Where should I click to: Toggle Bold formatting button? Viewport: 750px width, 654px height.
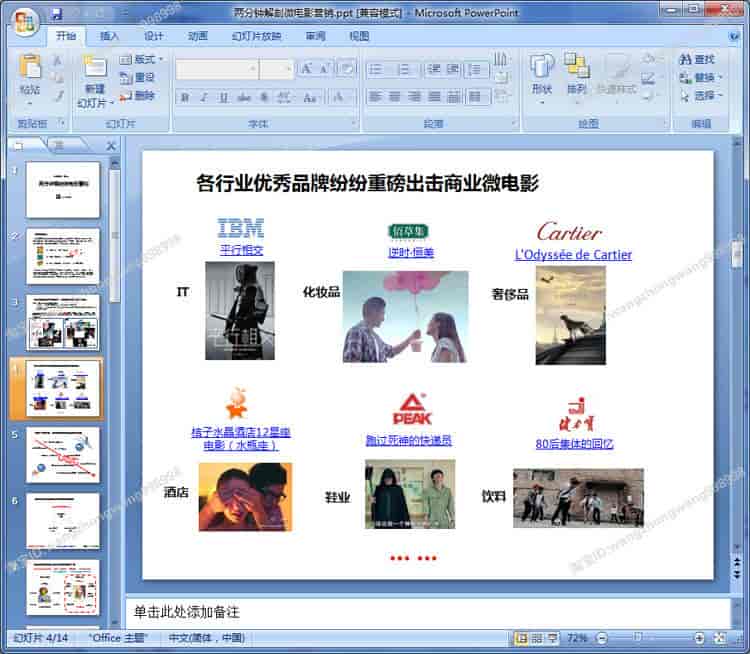[184, 98]
